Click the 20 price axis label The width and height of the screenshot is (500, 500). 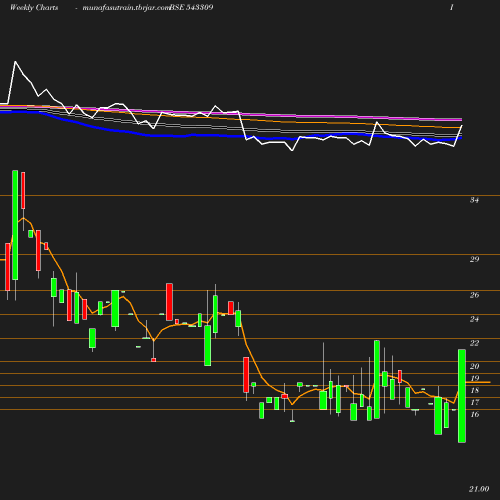[474, 366]
